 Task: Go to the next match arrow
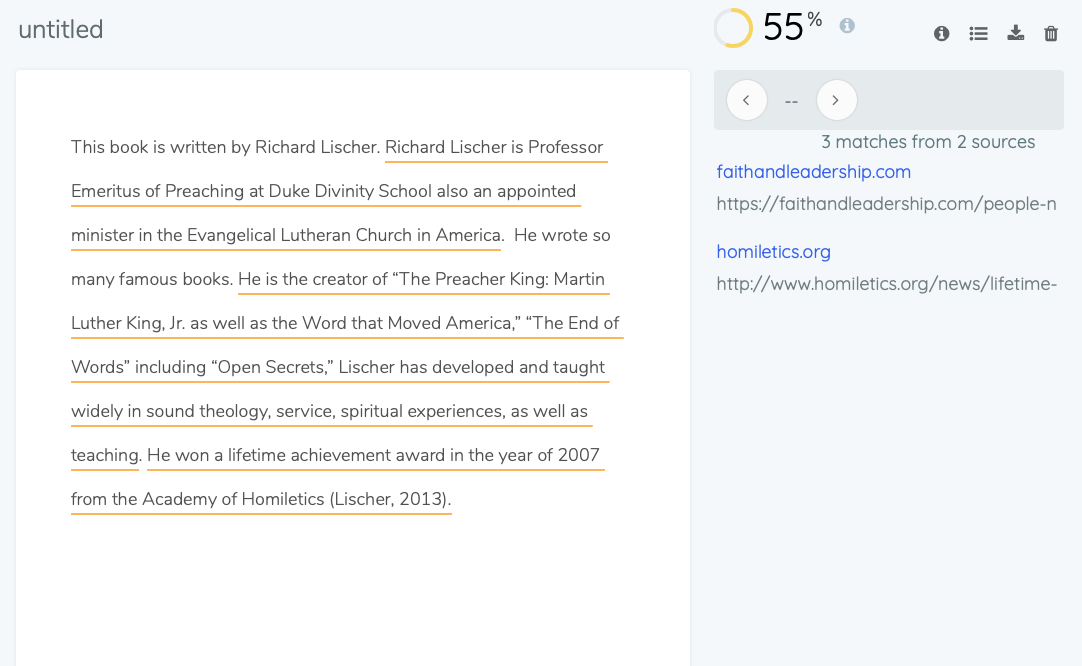tap(836, 100)
